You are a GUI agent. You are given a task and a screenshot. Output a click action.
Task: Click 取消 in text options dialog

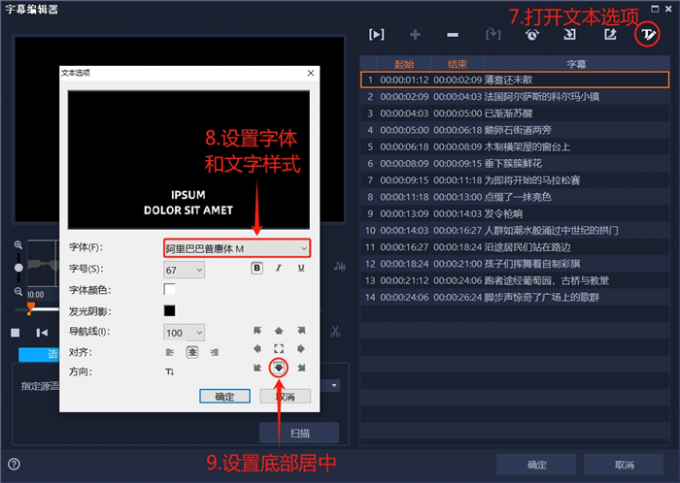point(285,396)
